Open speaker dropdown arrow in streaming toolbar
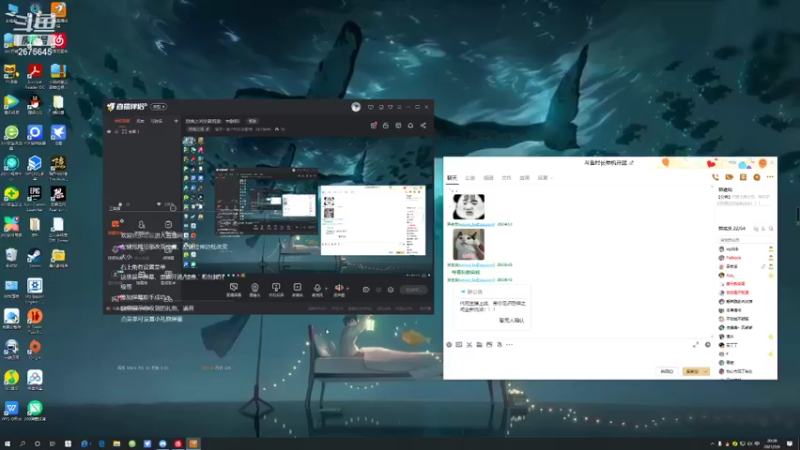Viewport: 800px width, 450px height. pyautogui.click(x=347, y=288)
